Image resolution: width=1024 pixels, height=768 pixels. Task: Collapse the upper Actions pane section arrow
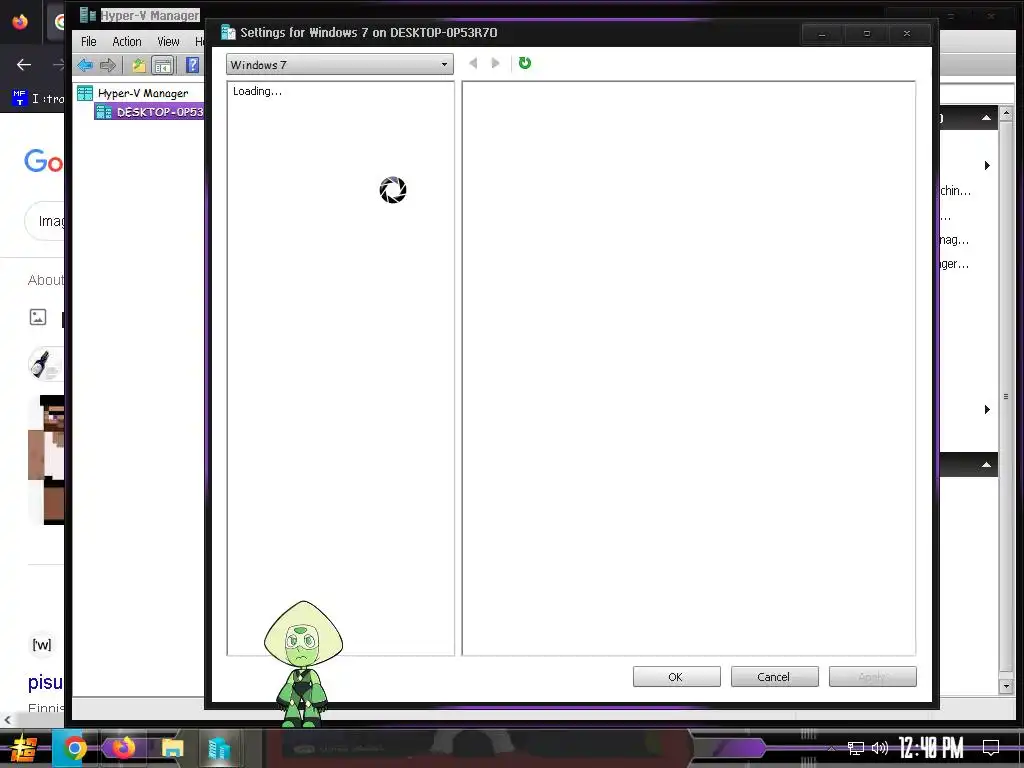(x=986, y=118)
